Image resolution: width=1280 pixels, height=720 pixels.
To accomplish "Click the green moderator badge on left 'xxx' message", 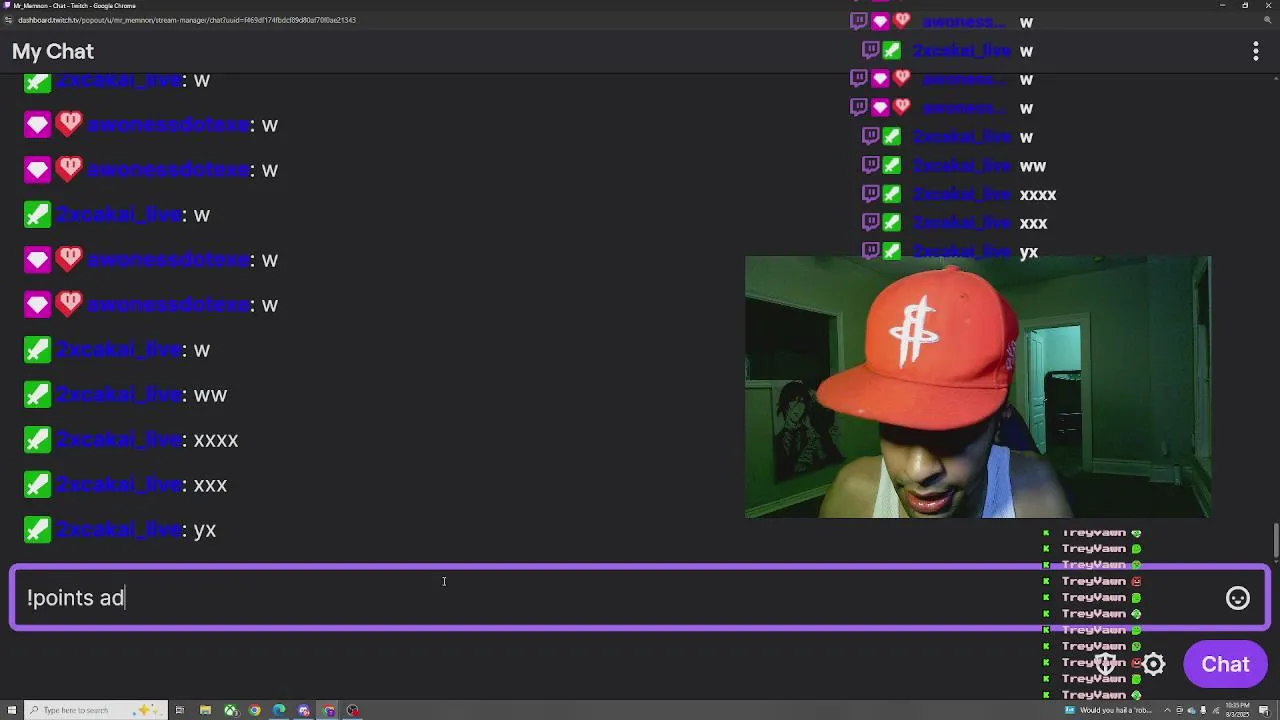I will [x=37, y=484].
